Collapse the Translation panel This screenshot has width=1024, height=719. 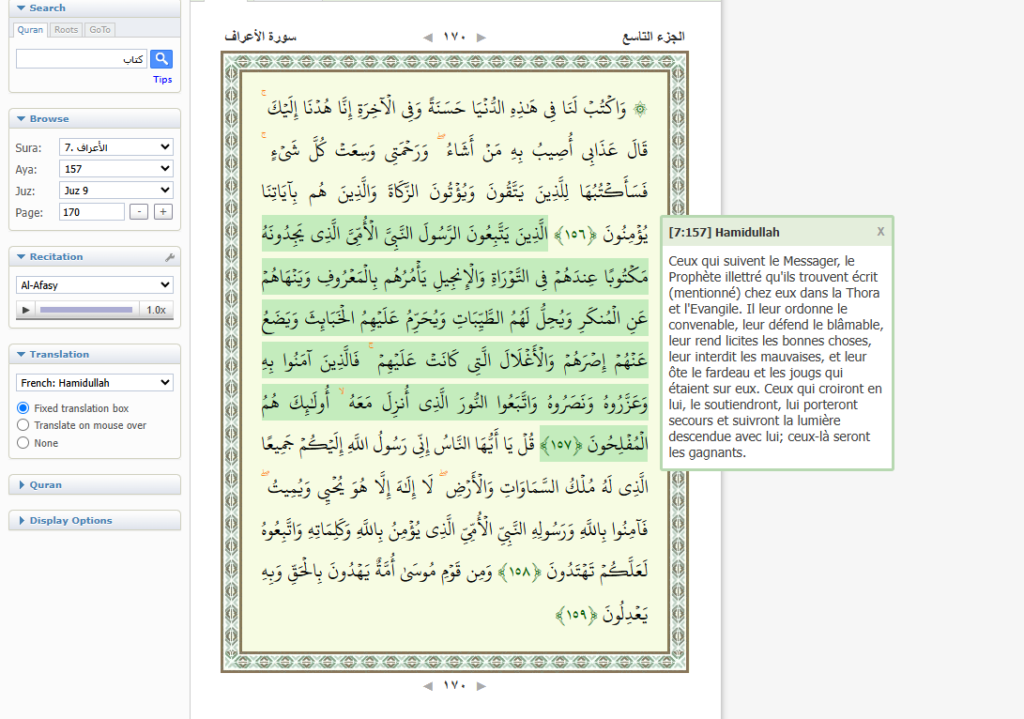(53, 354)
